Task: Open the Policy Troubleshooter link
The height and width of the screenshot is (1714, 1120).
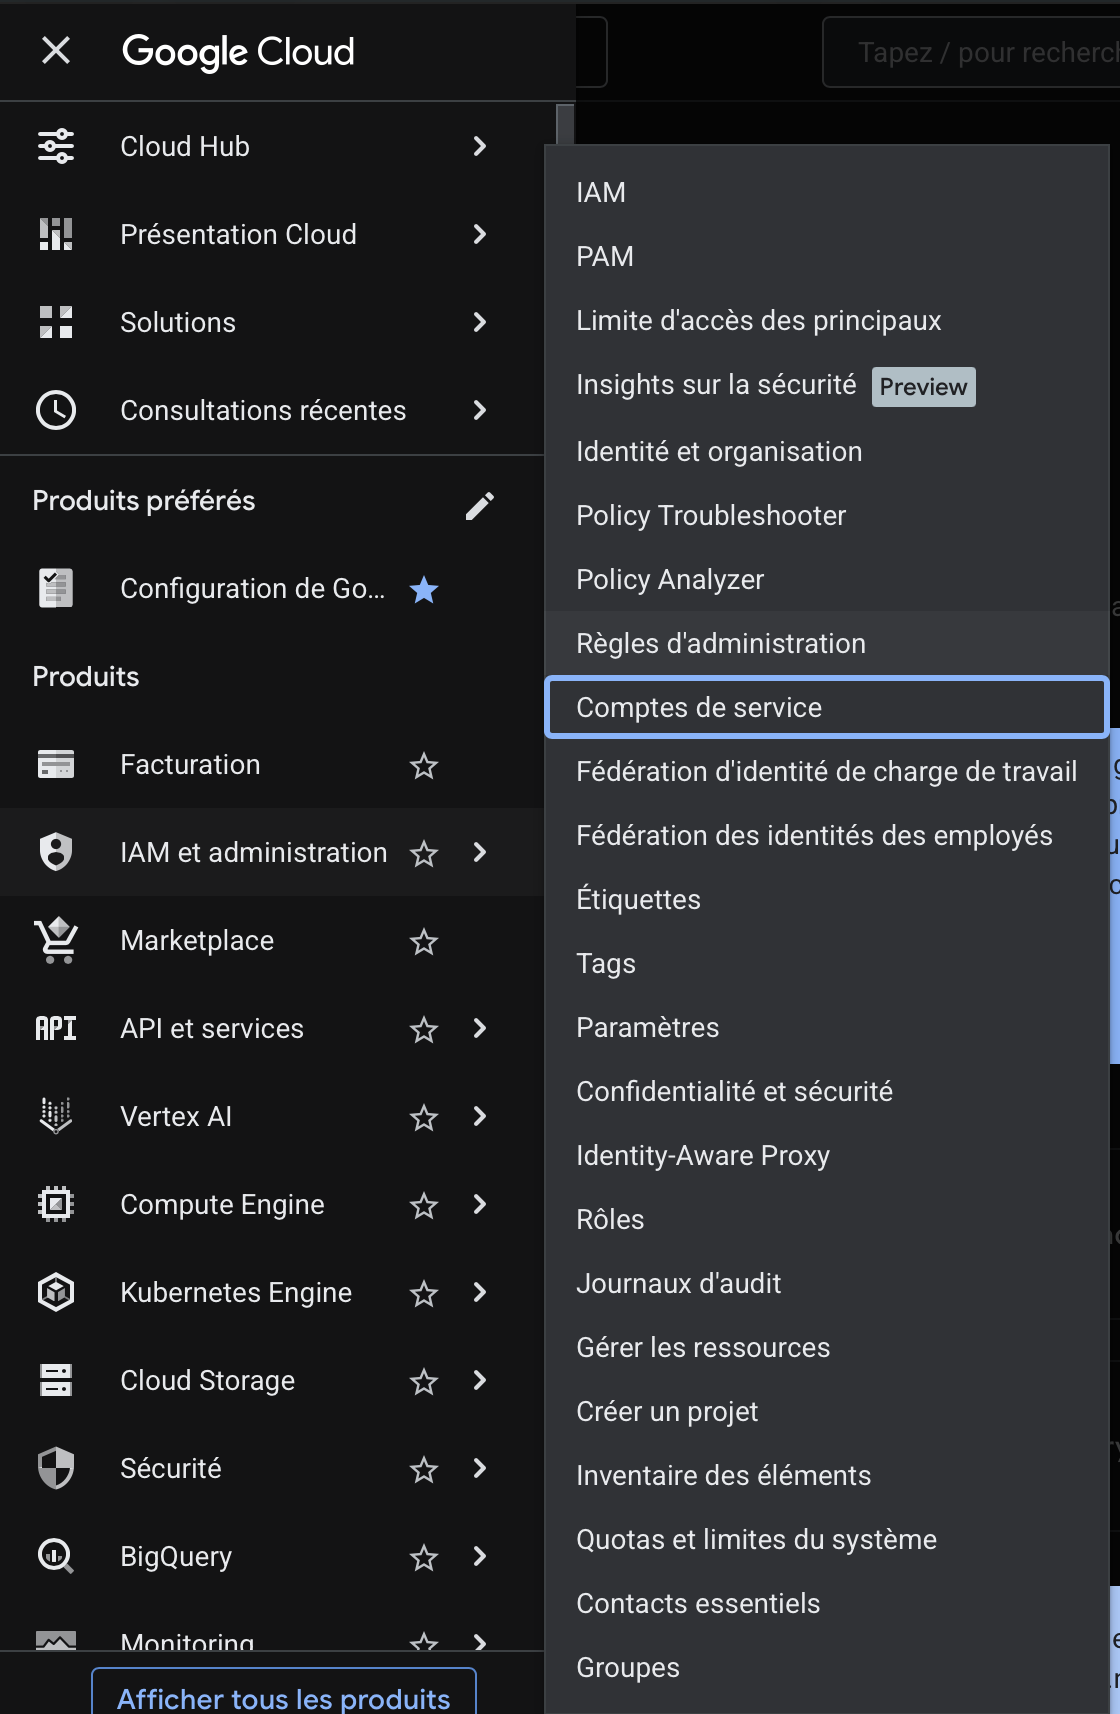Action: [711, 516]
